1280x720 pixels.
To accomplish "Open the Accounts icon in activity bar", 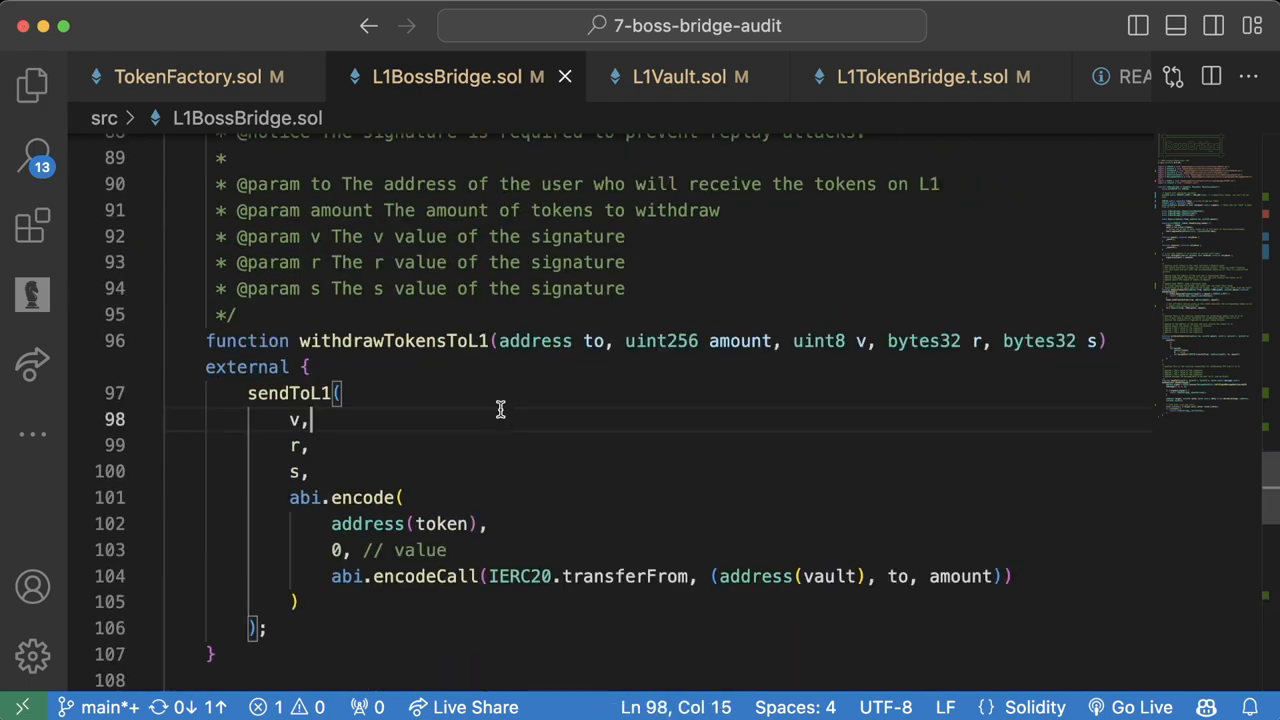I will 32,587.
